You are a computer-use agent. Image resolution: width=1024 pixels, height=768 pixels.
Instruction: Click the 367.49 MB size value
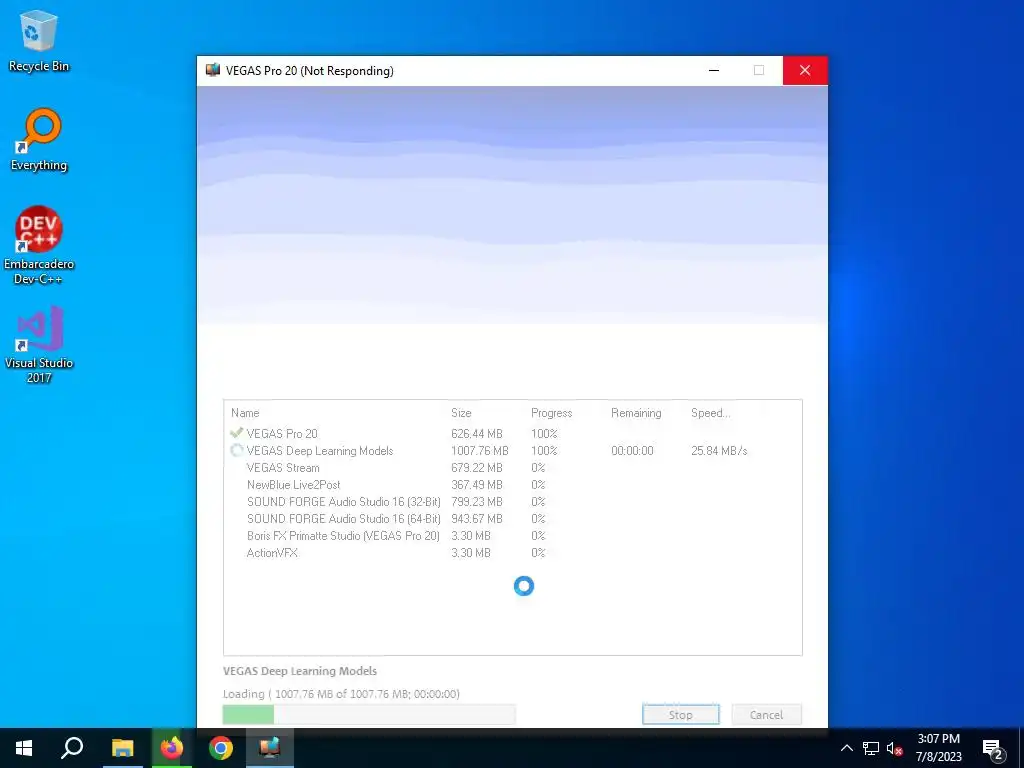(x=477, y=484)
